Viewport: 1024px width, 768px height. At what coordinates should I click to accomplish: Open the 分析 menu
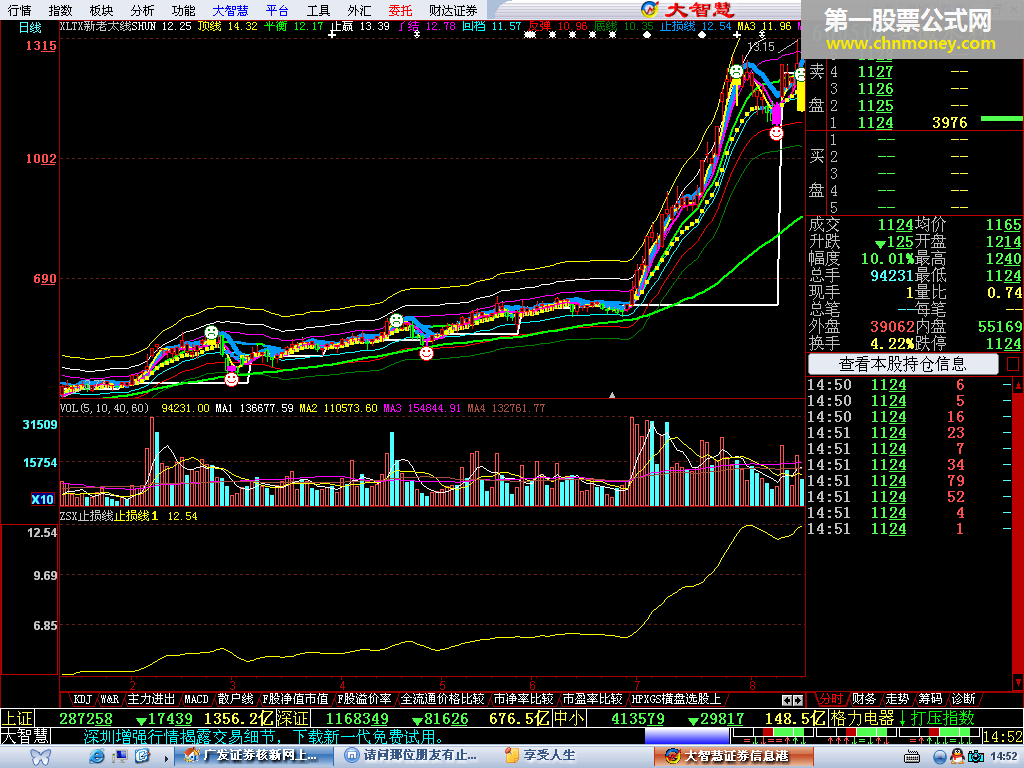pos(142,10)
